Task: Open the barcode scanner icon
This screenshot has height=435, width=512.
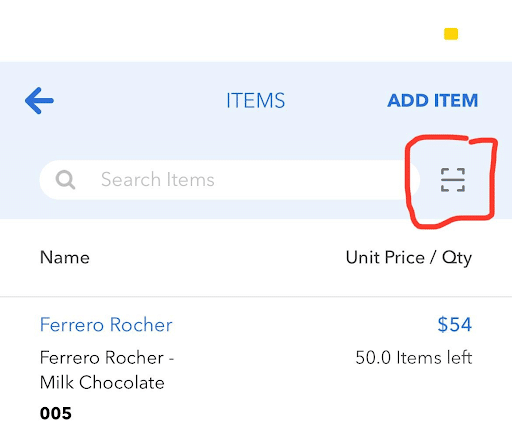Action: click(x=453, y=180)
